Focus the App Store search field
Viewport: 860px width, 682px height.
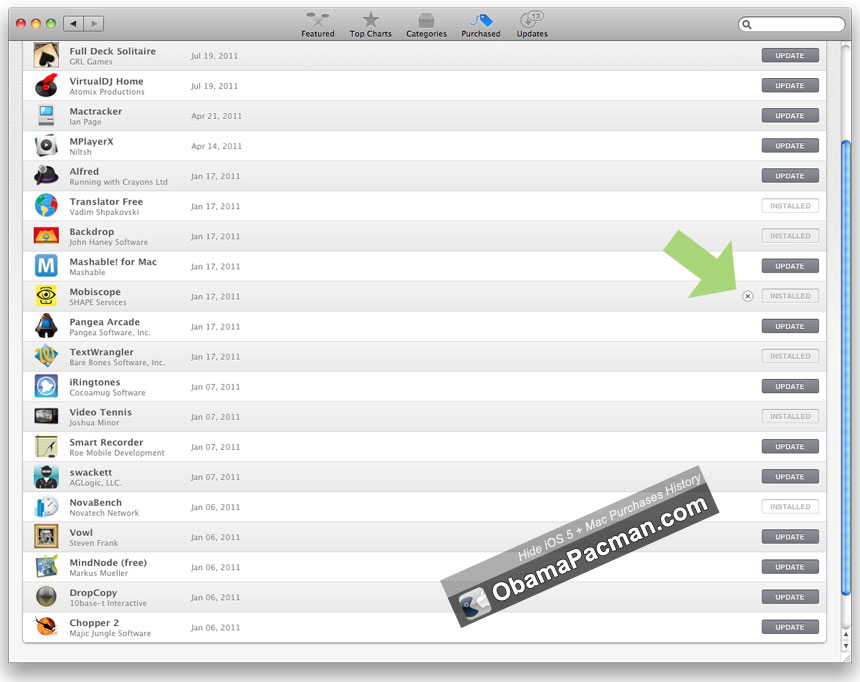(x=791, y=24)
